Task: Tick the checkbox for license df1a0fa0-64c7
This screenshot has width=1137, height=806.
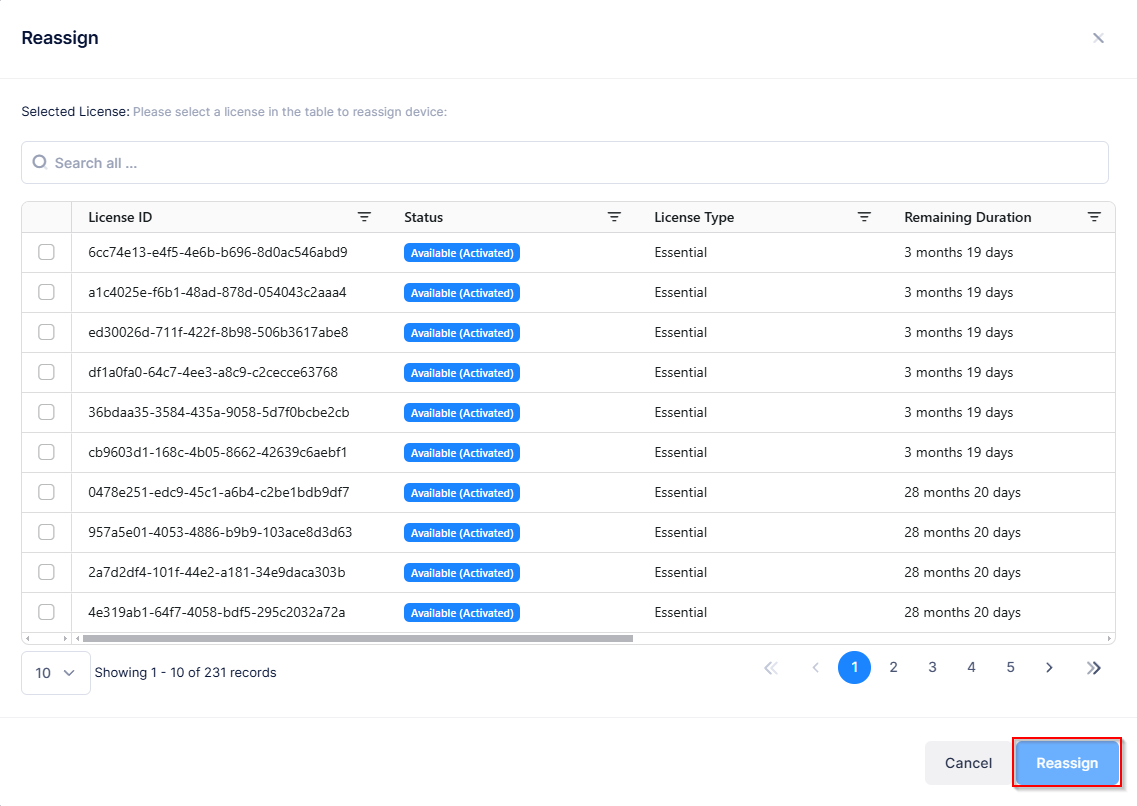Action: tap(46, 372)
